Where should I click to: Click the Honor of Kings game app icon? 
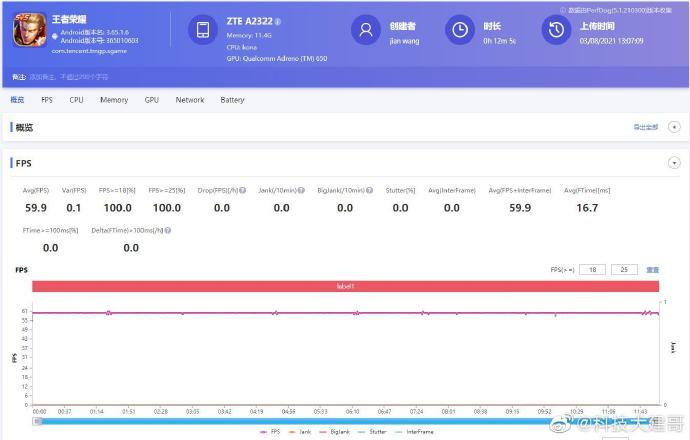pos(30,30)
